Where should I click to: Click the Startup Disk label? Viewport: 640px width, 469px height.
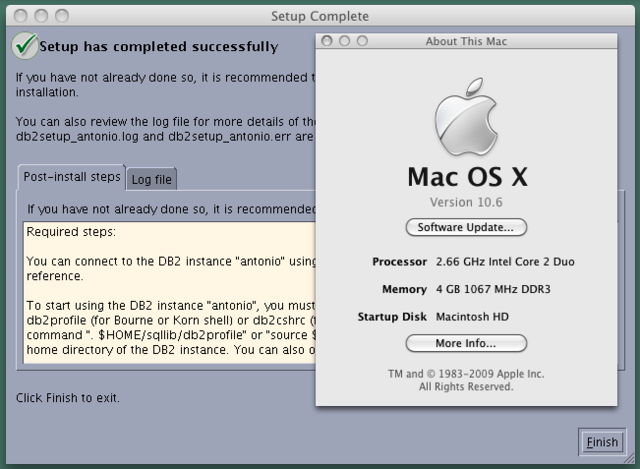(392, 317)
